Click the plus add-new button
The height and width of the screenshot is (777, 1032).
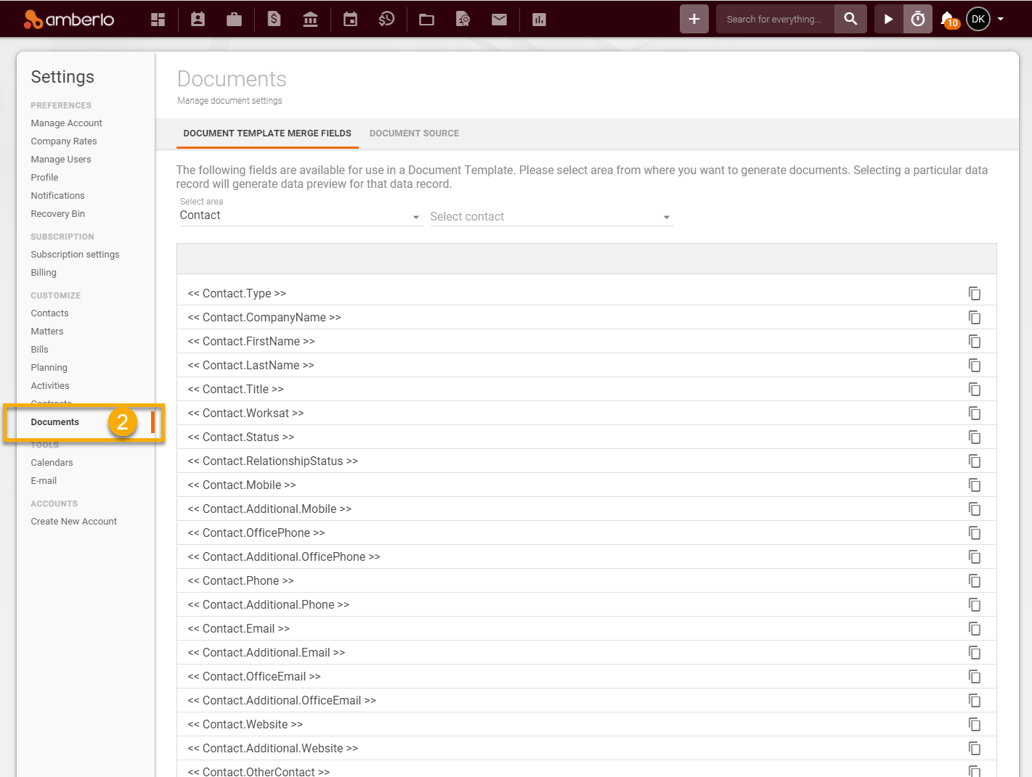click(694, 19)
